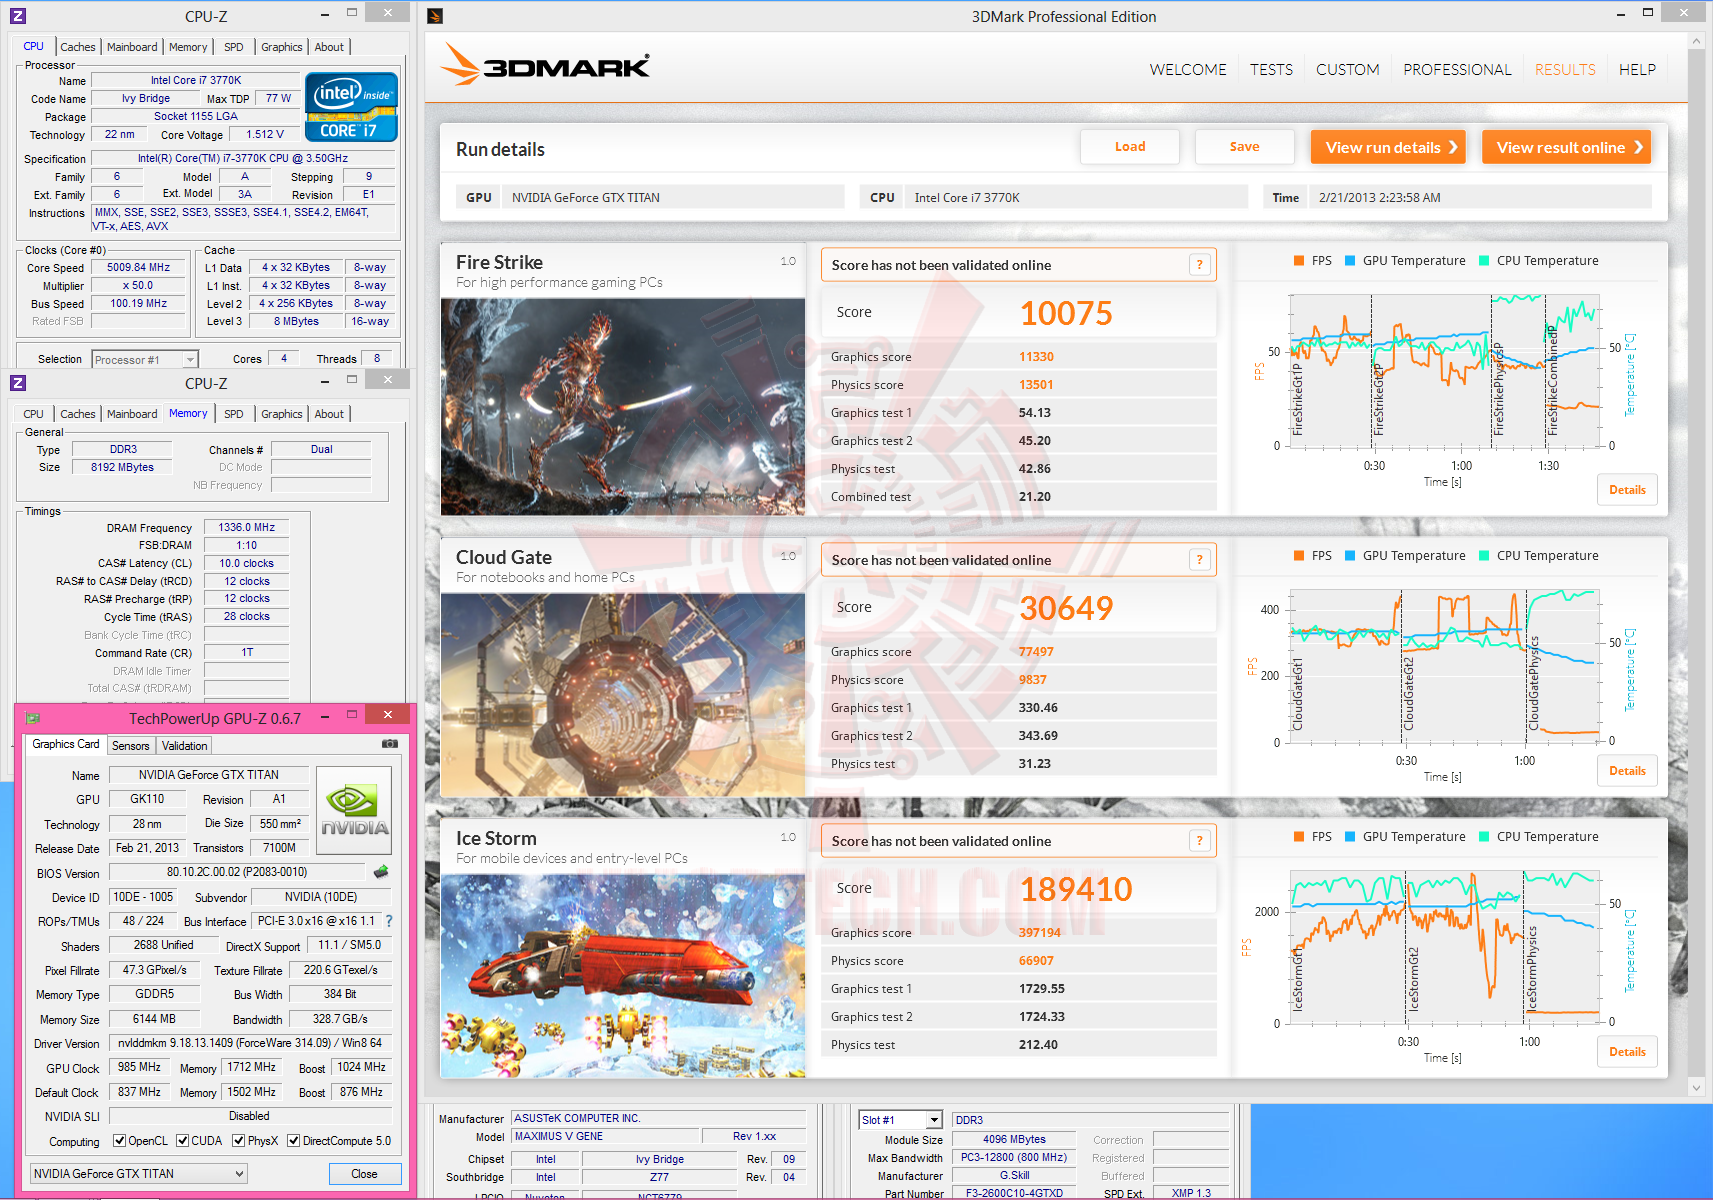Click the Close button in GPU-Z
The width and height of the screenshot is (1713, 1200).
(x=364, y=1174)
